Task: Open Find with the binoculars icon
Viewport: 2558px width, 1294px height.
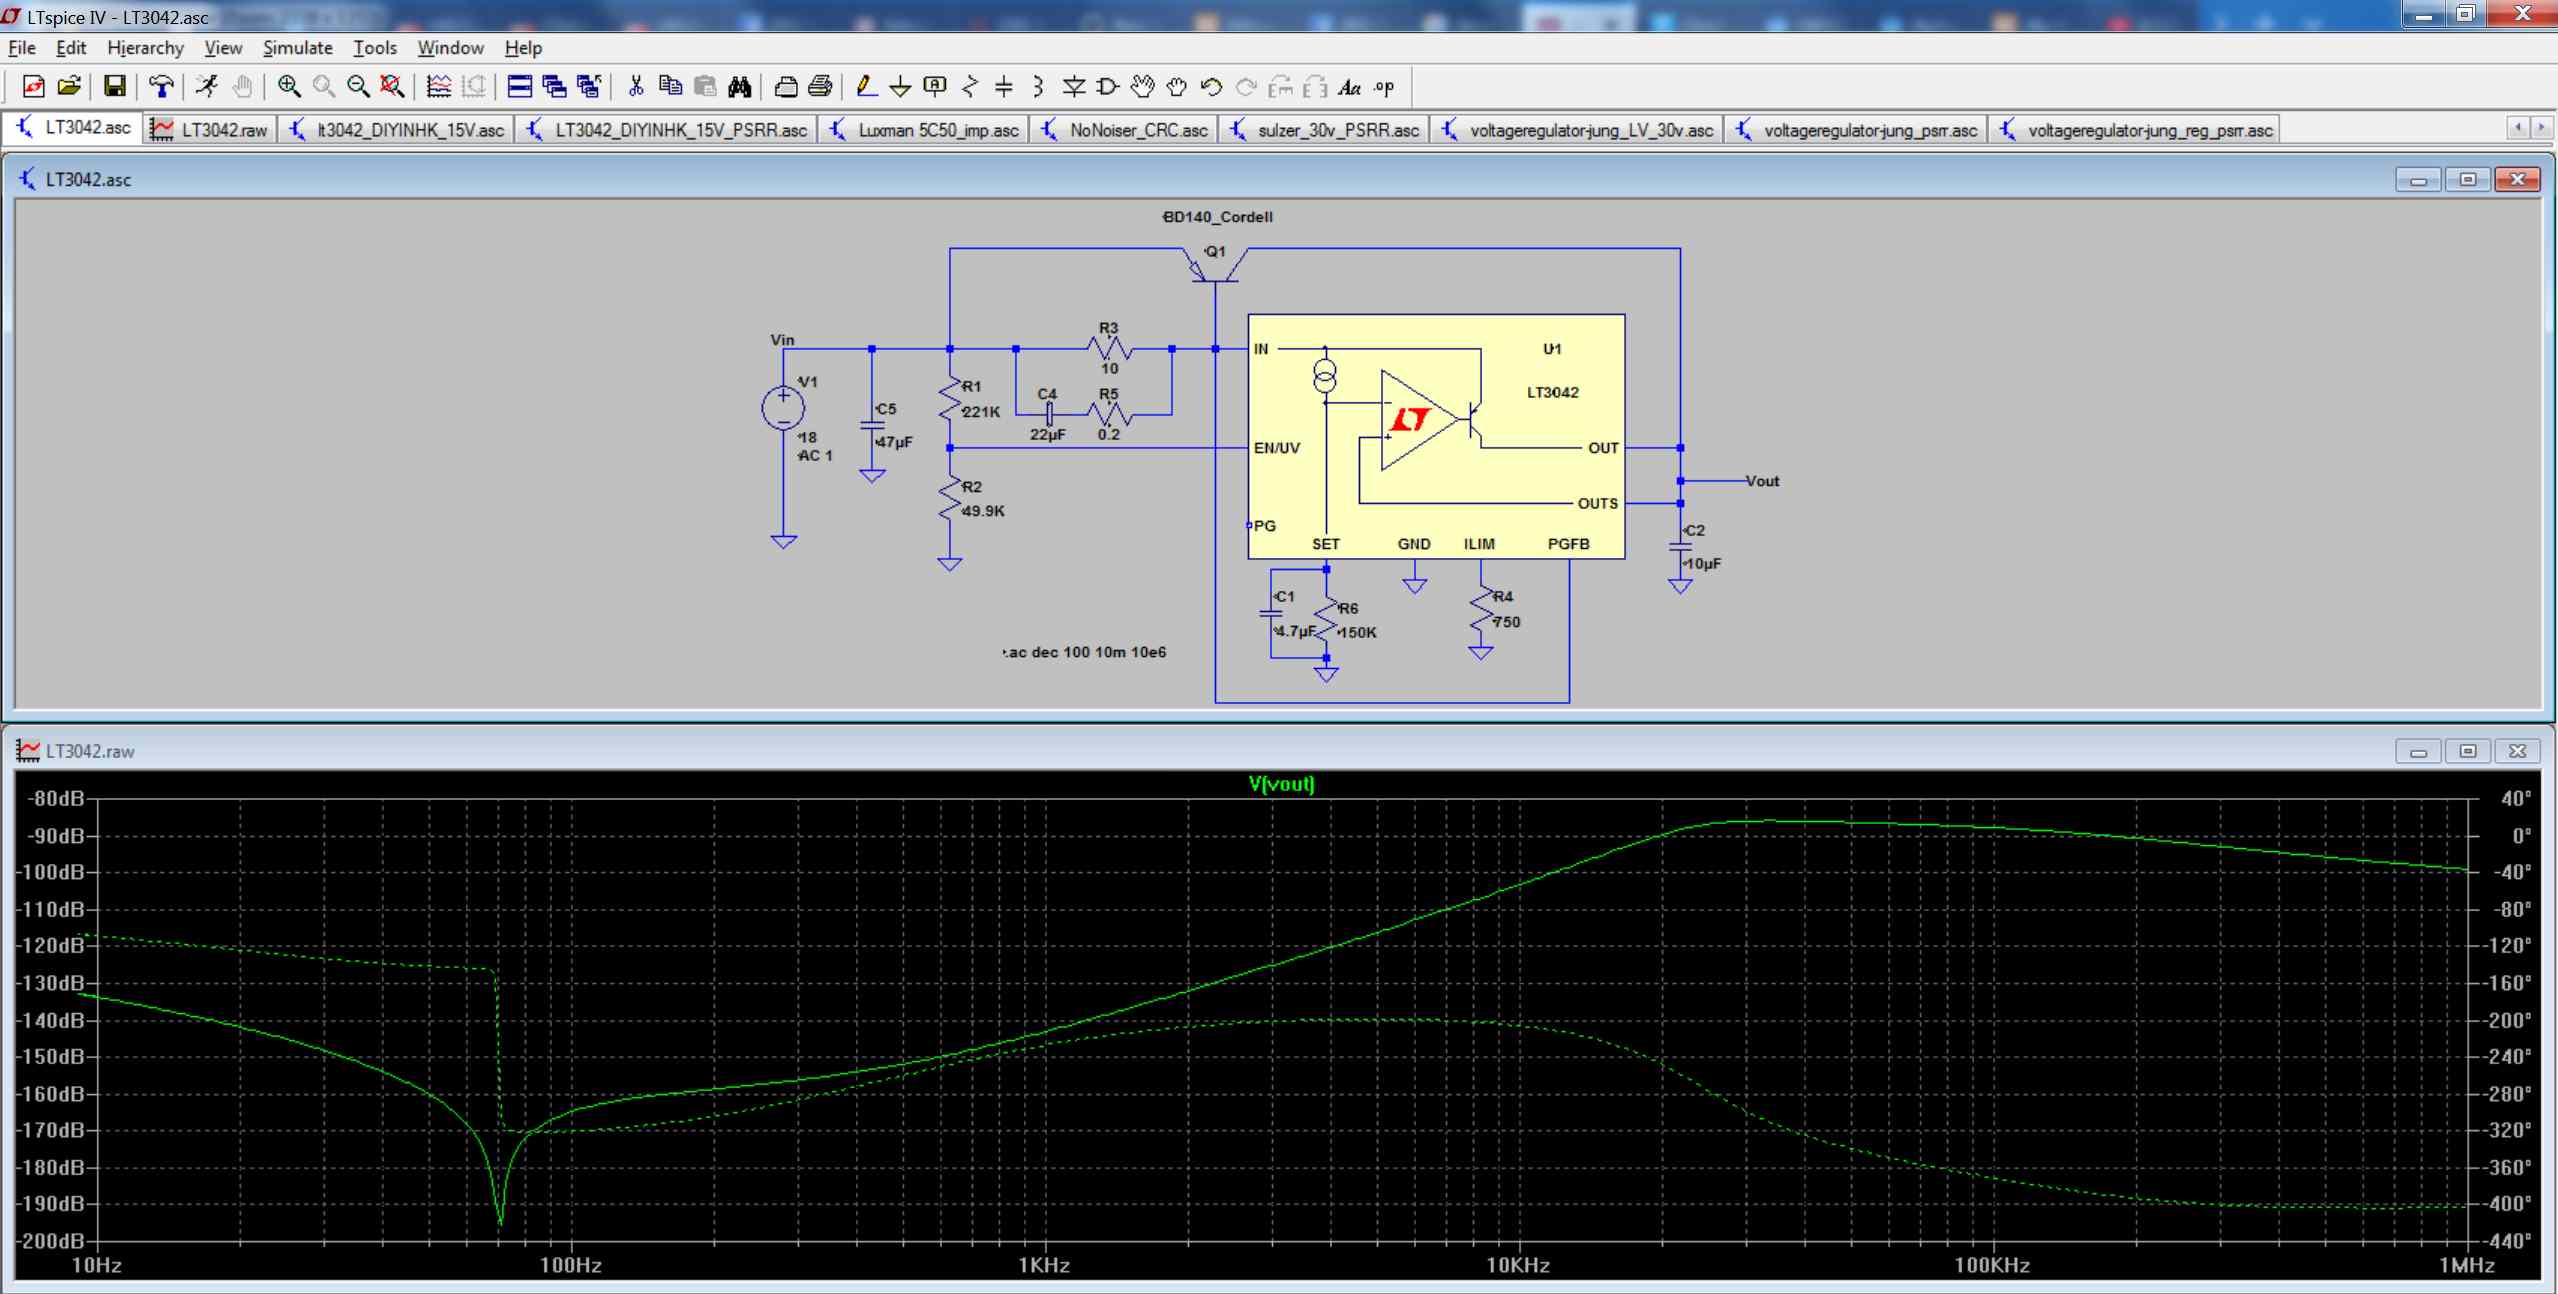Action: coord(740,87)
